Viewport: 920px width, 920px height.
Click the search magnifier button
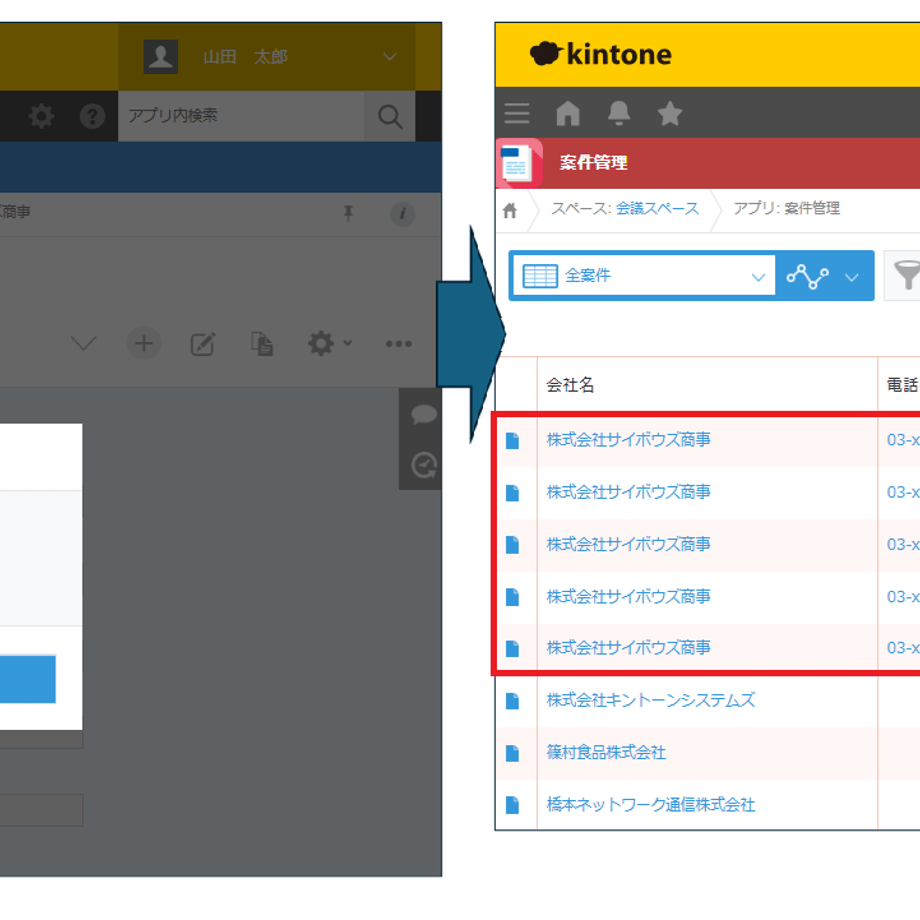(x=390, y=116)
